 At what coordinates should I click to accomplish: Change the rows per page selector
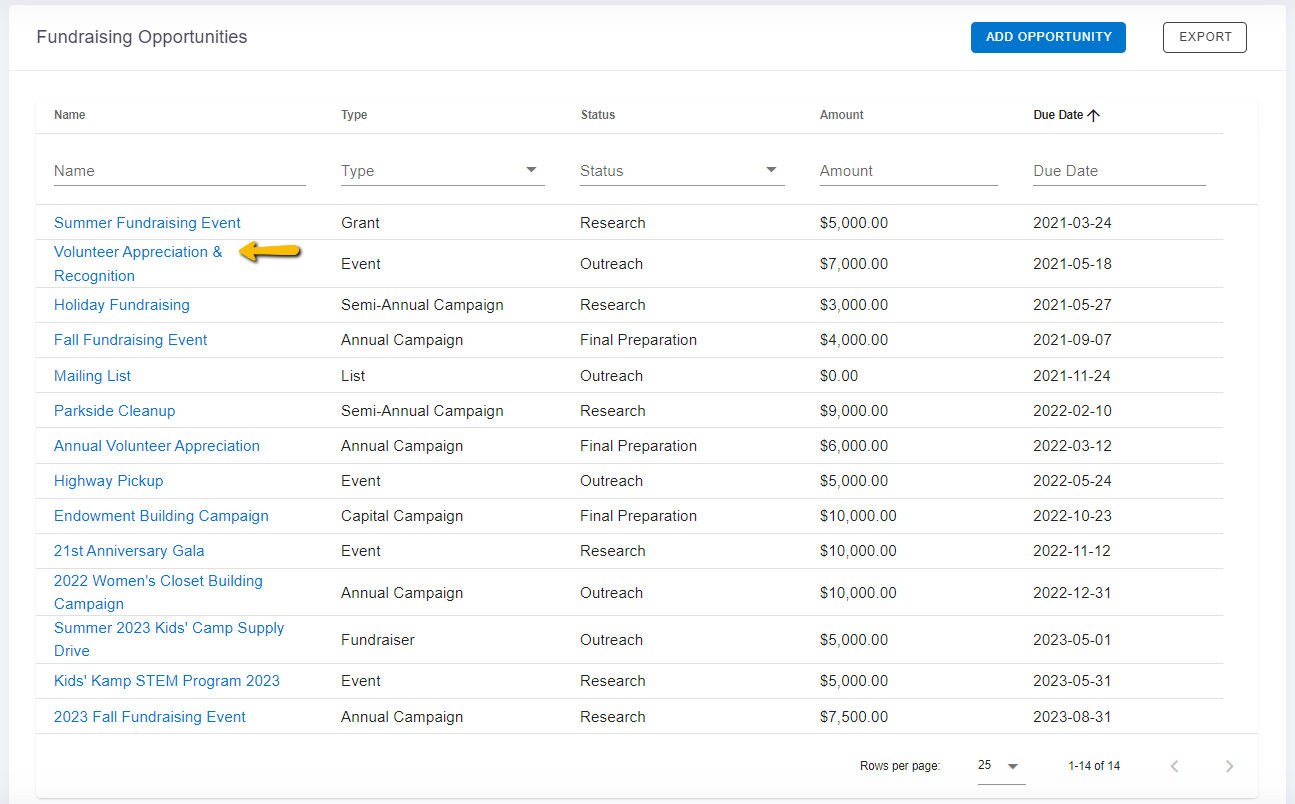tap(1001, 766)
